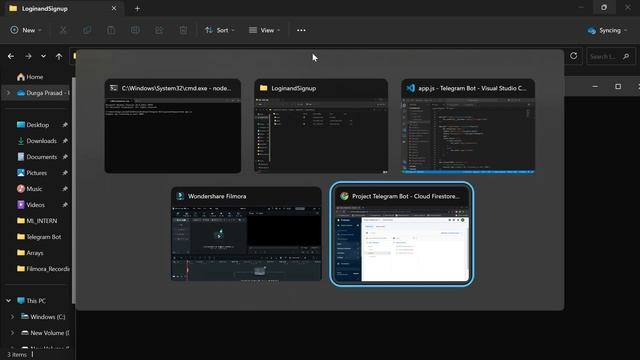Switch to LoginandSignup folder window thumbnail
640x360 pixels.
[321, 126]
